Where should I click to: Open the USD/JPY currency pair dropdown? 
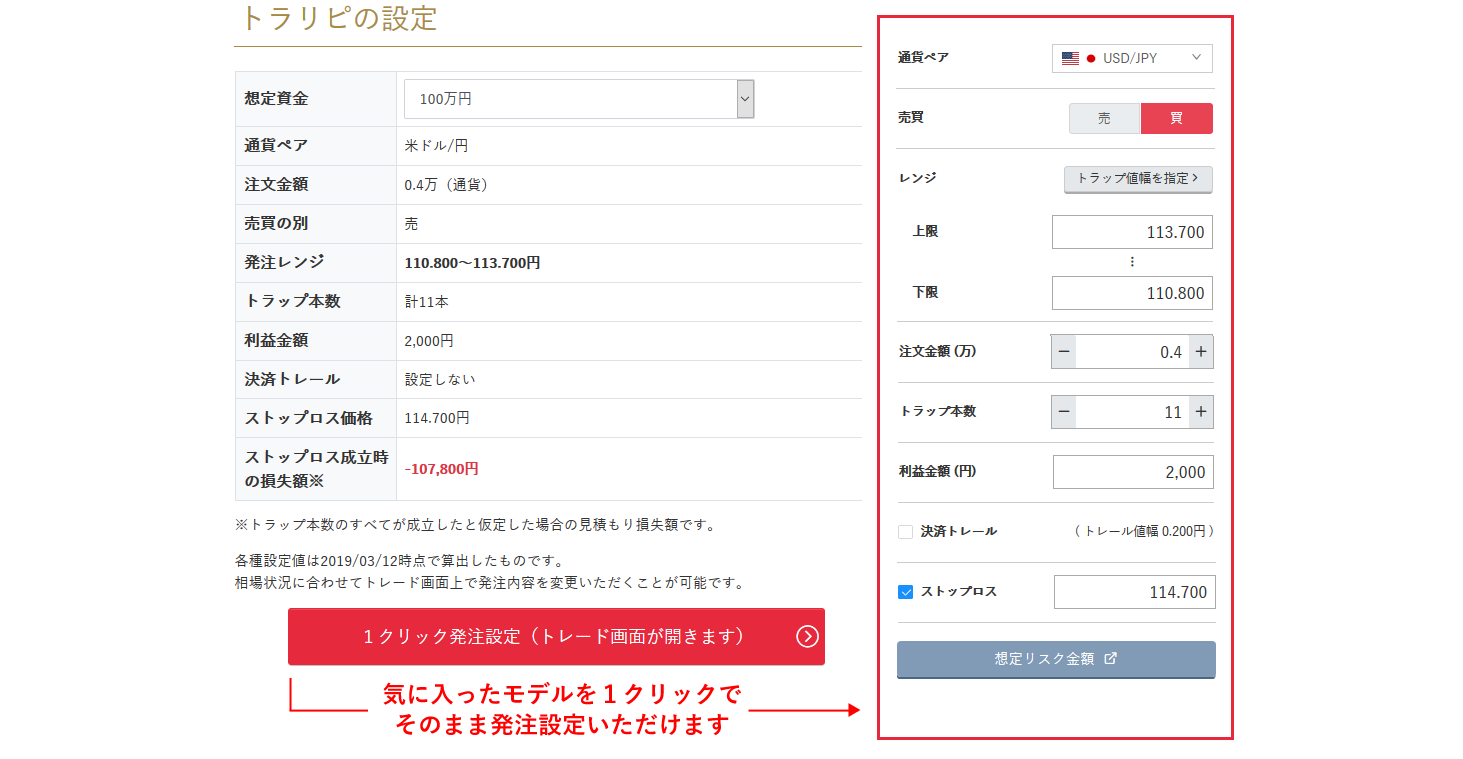tap(1132, 58)
